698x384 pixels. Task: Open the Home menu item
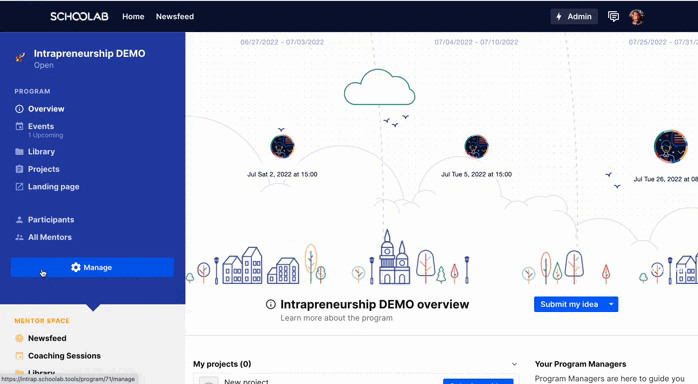(133, 16)
